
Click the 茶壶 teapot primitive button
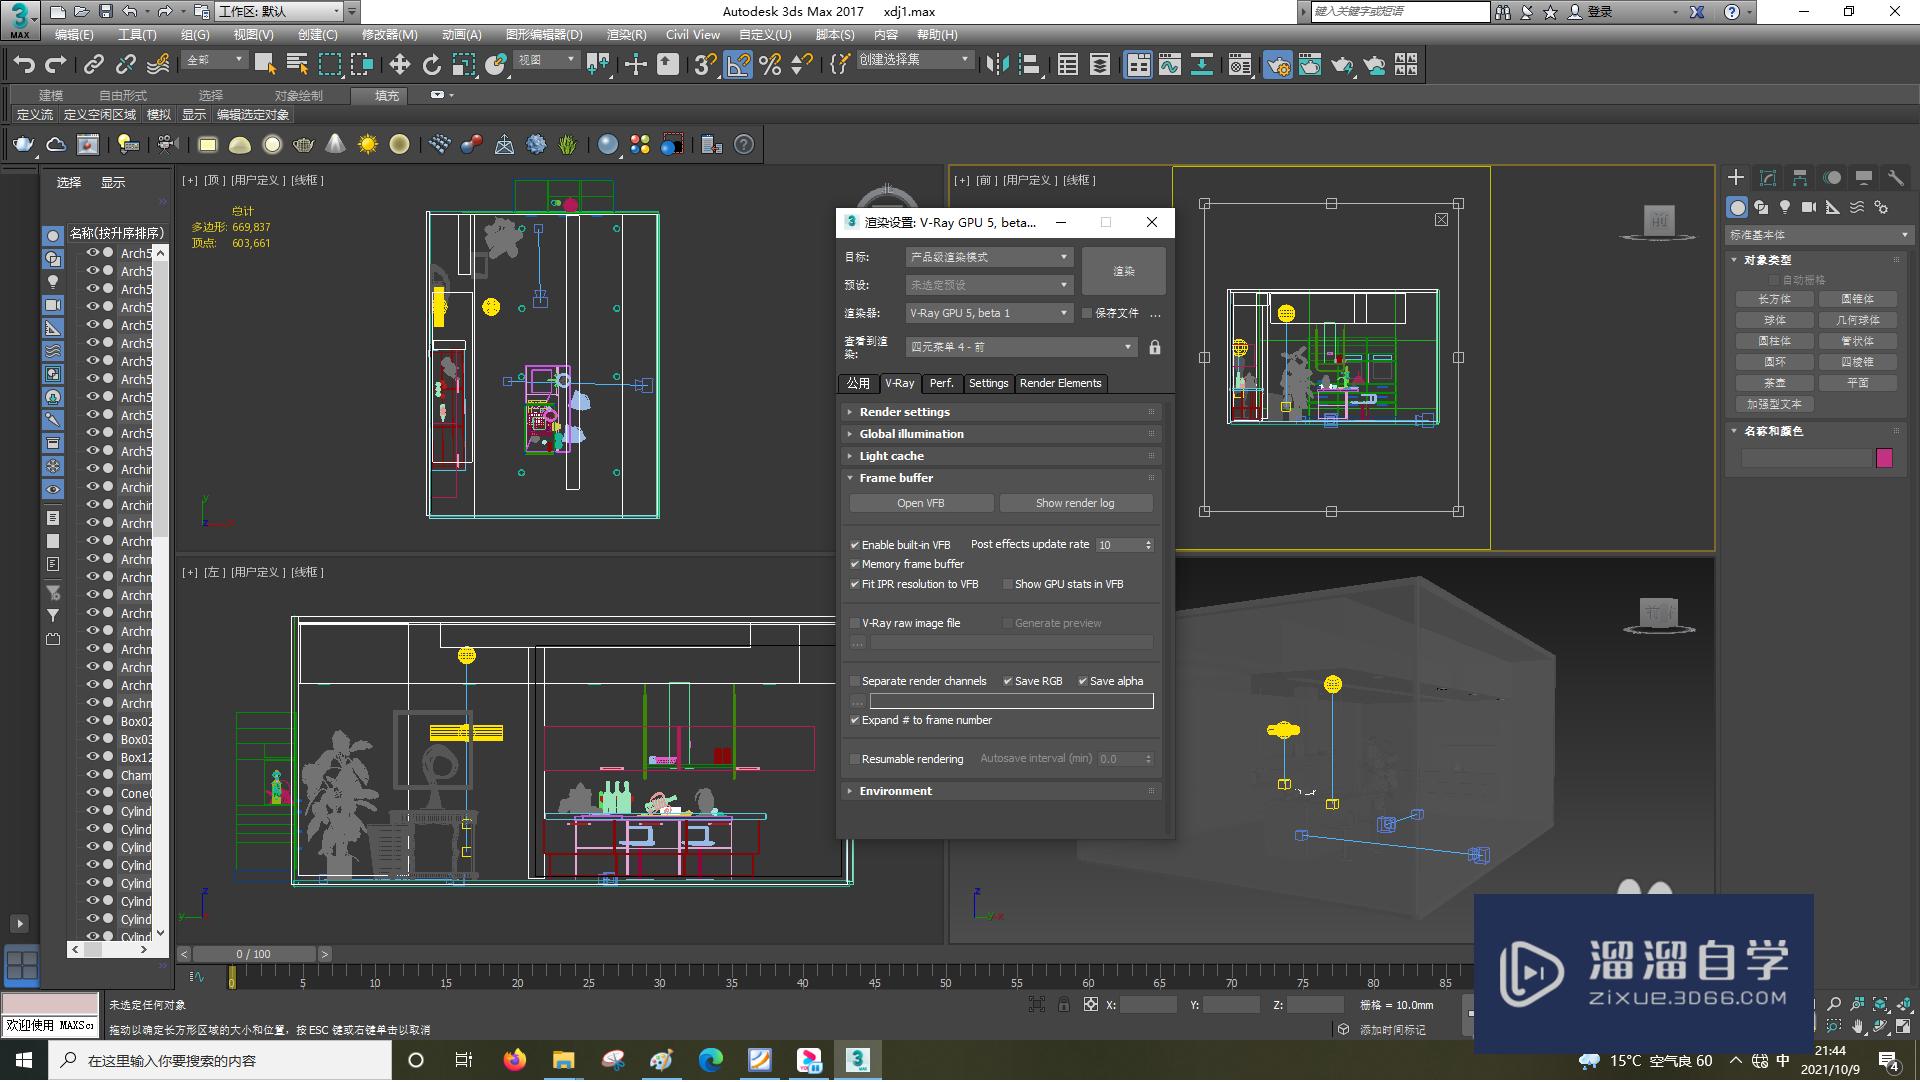[x=1774, y=383]
